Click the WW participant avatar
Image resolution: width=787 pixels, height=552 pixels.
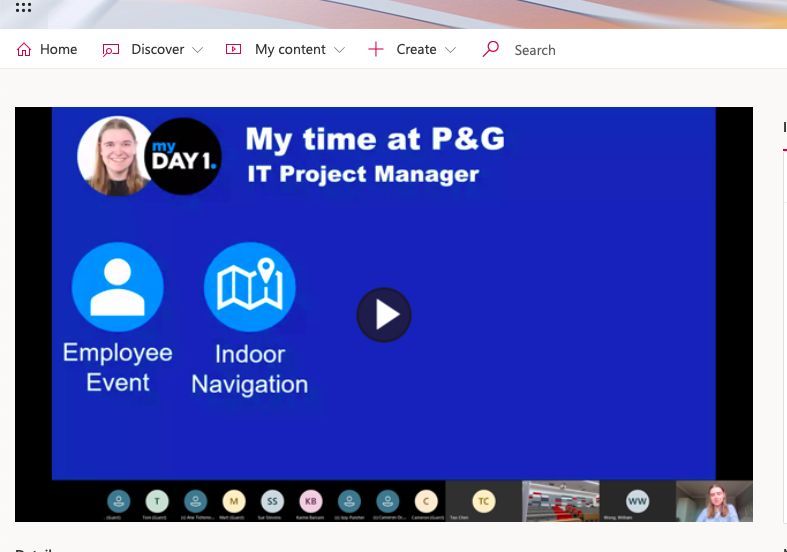(x=637, y=501)
